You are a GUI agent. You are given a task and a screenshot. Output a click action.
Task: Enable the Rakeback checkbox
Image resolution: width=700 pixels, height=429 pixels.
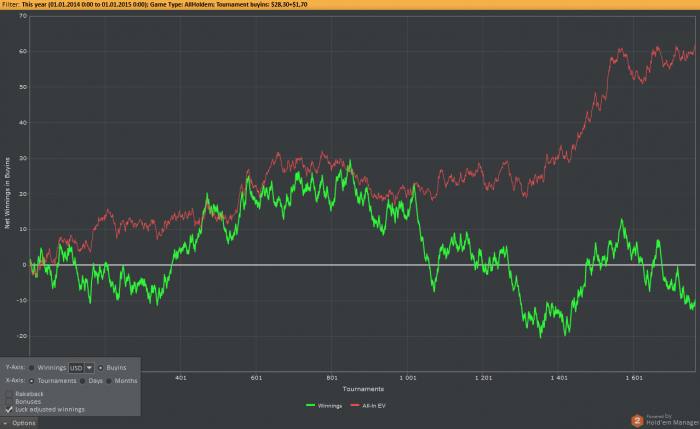click(x=9, y=394)
